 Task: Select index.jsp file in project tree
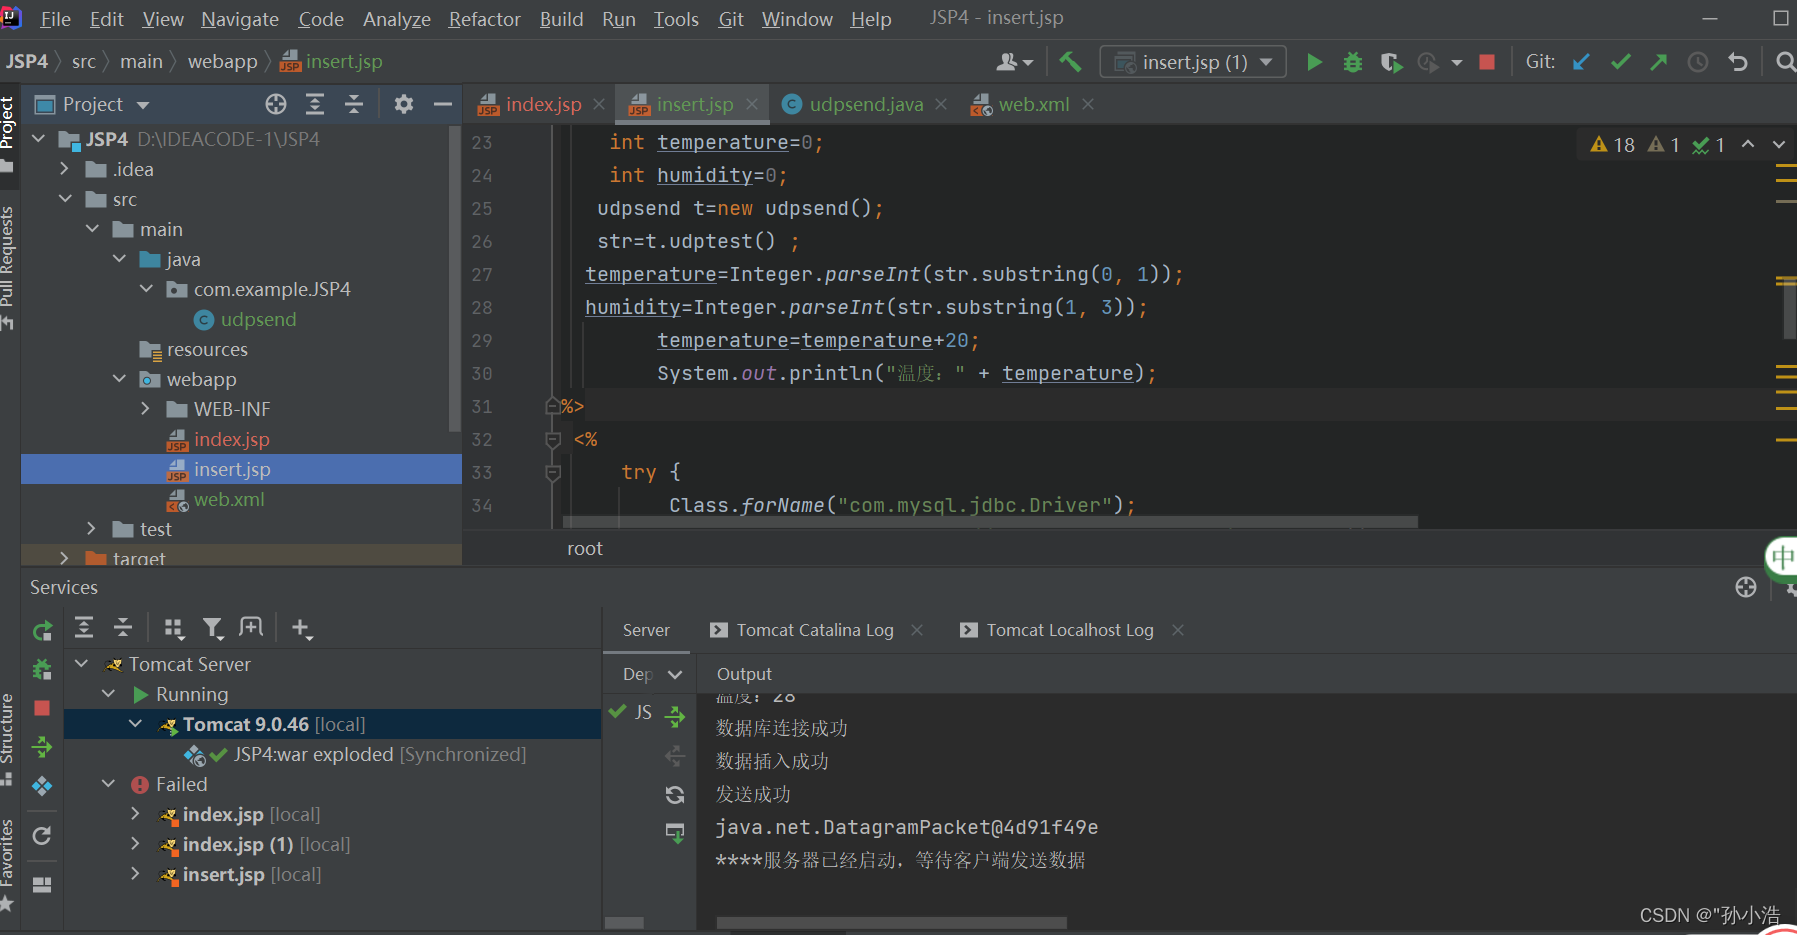point(231,439)
